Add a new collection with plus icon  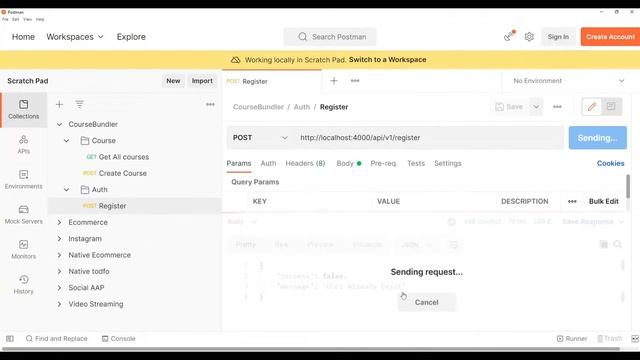tap(60, 104)
